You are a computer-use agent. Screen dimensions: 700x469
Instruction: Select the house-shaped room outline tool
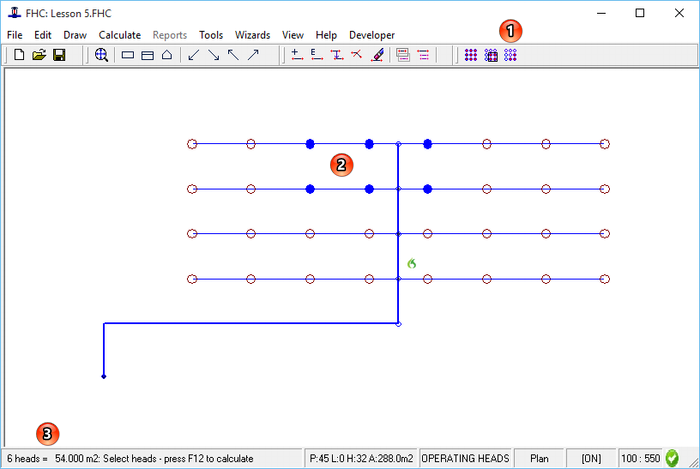pos(167,55)
